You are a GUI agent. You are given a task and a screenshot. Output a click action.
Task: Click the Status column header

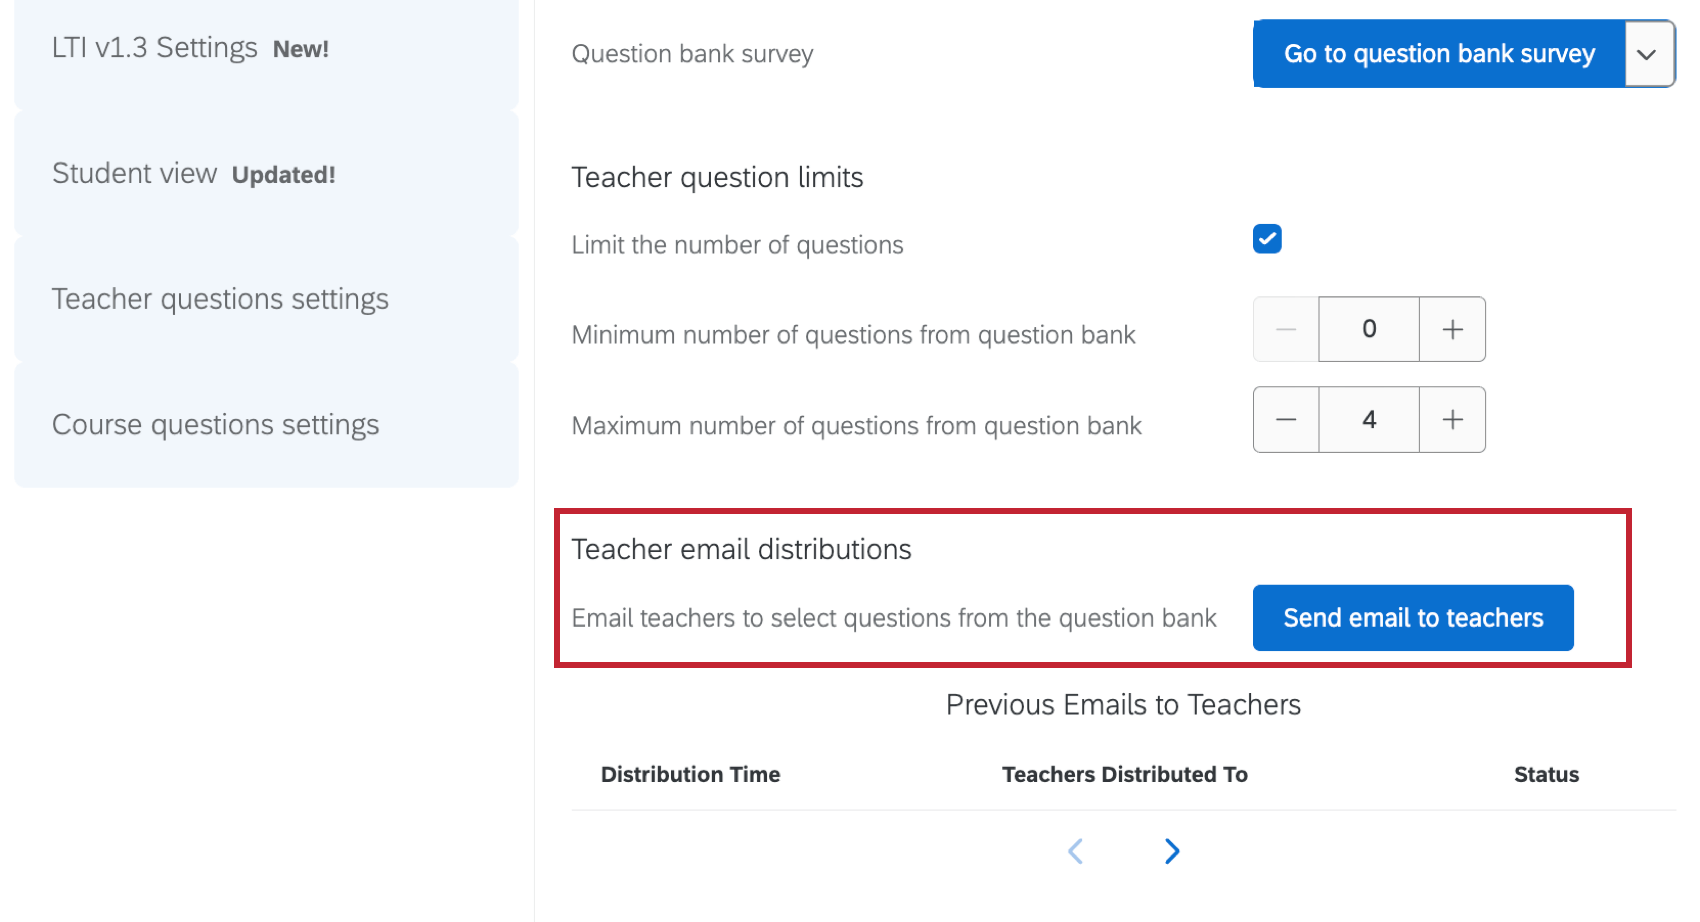(x=1546, y=774)
